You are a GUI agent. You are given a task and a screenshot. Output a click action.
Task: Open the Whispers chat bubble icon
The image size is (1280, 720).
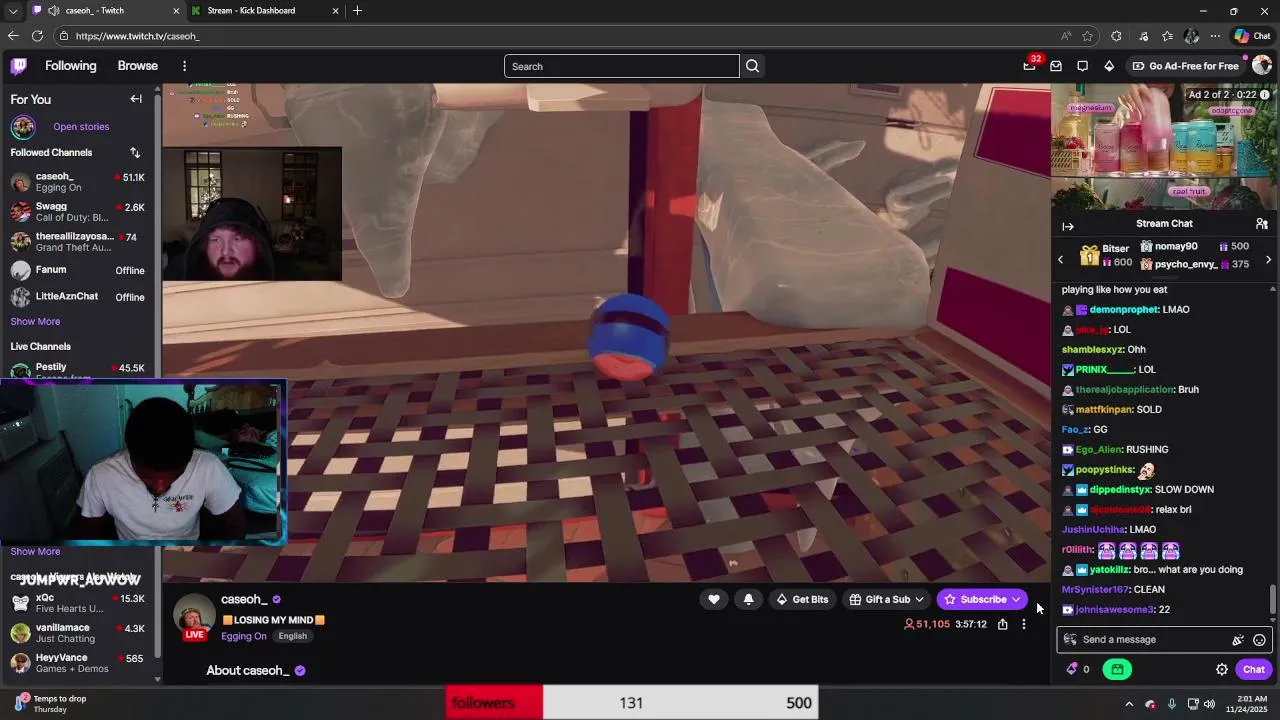pyautogui.click(x=1082, y=66)
